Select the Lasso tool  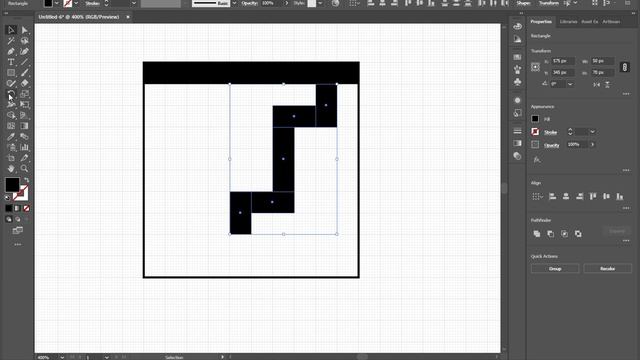point(24,41)
